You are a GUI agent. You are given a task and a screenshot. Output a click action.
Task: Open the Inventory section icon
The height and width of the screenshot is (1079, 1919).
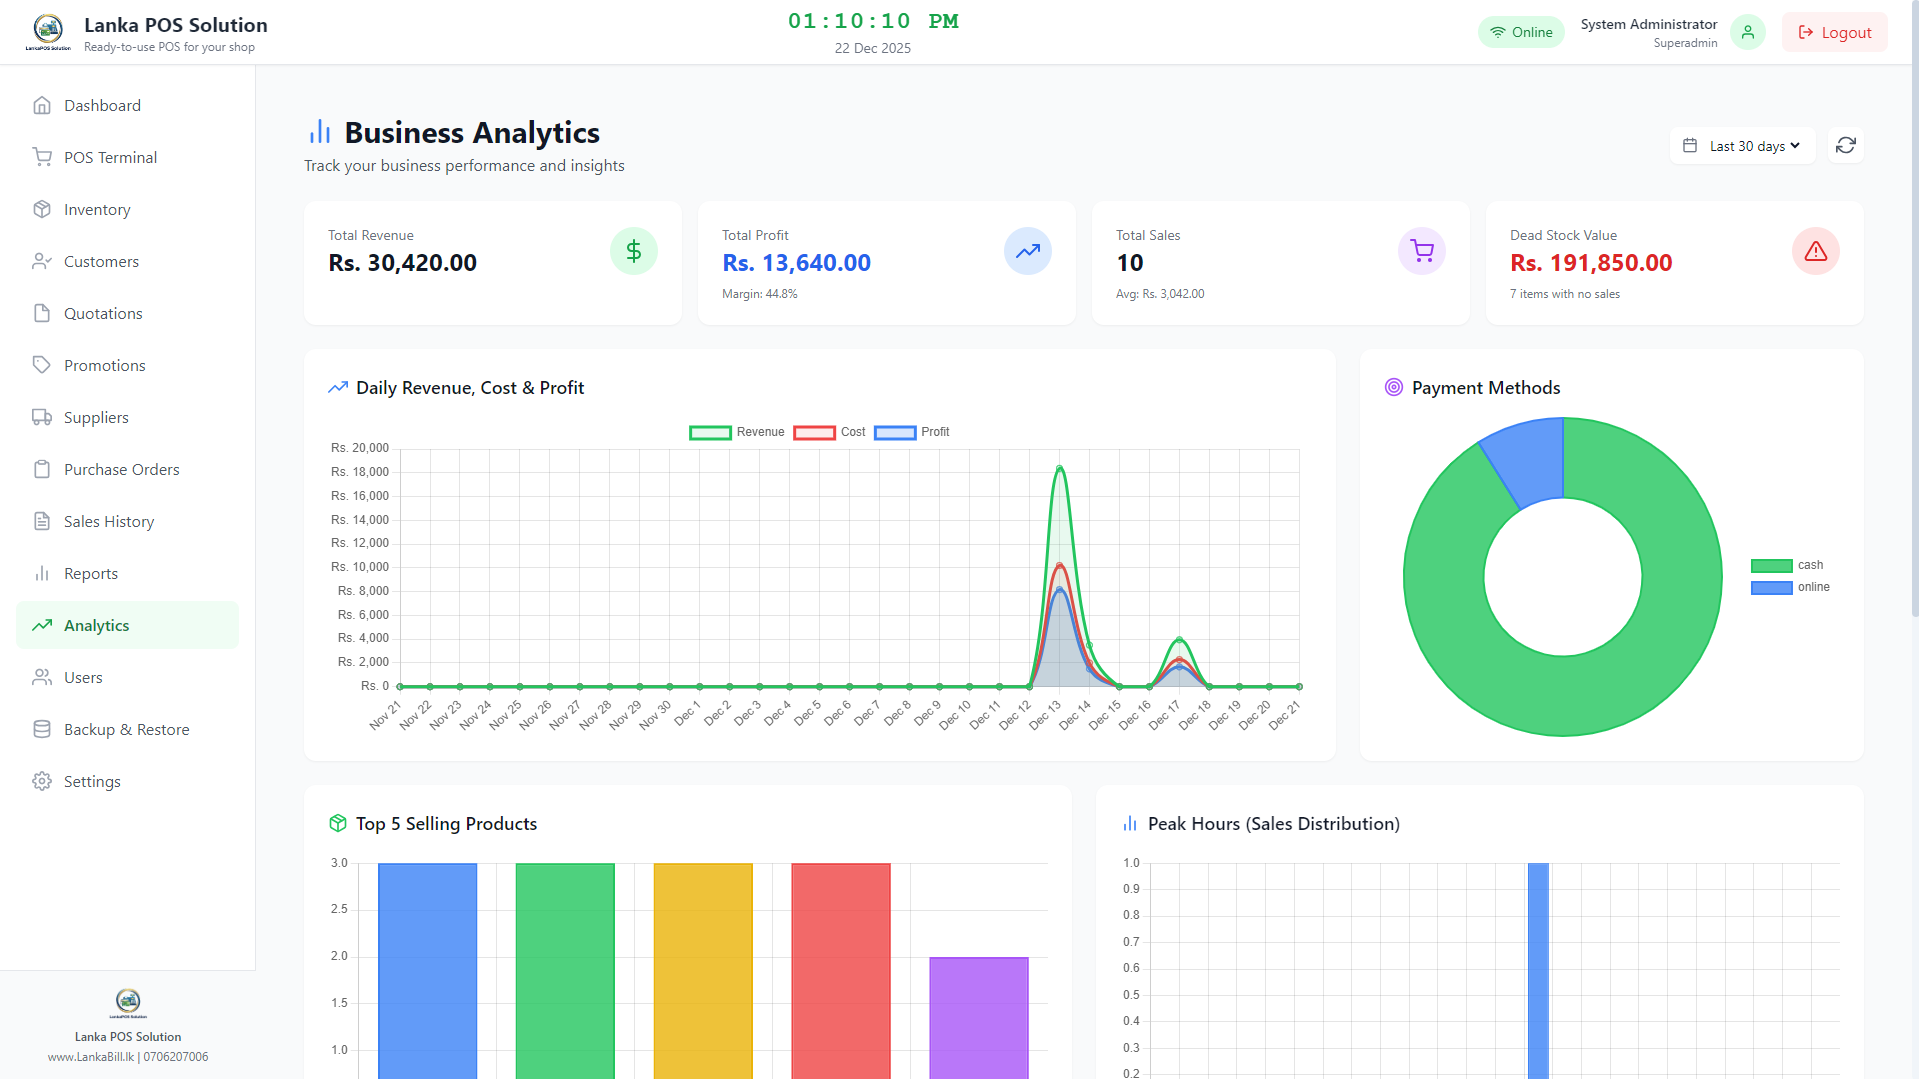click(x=42, y=209)
